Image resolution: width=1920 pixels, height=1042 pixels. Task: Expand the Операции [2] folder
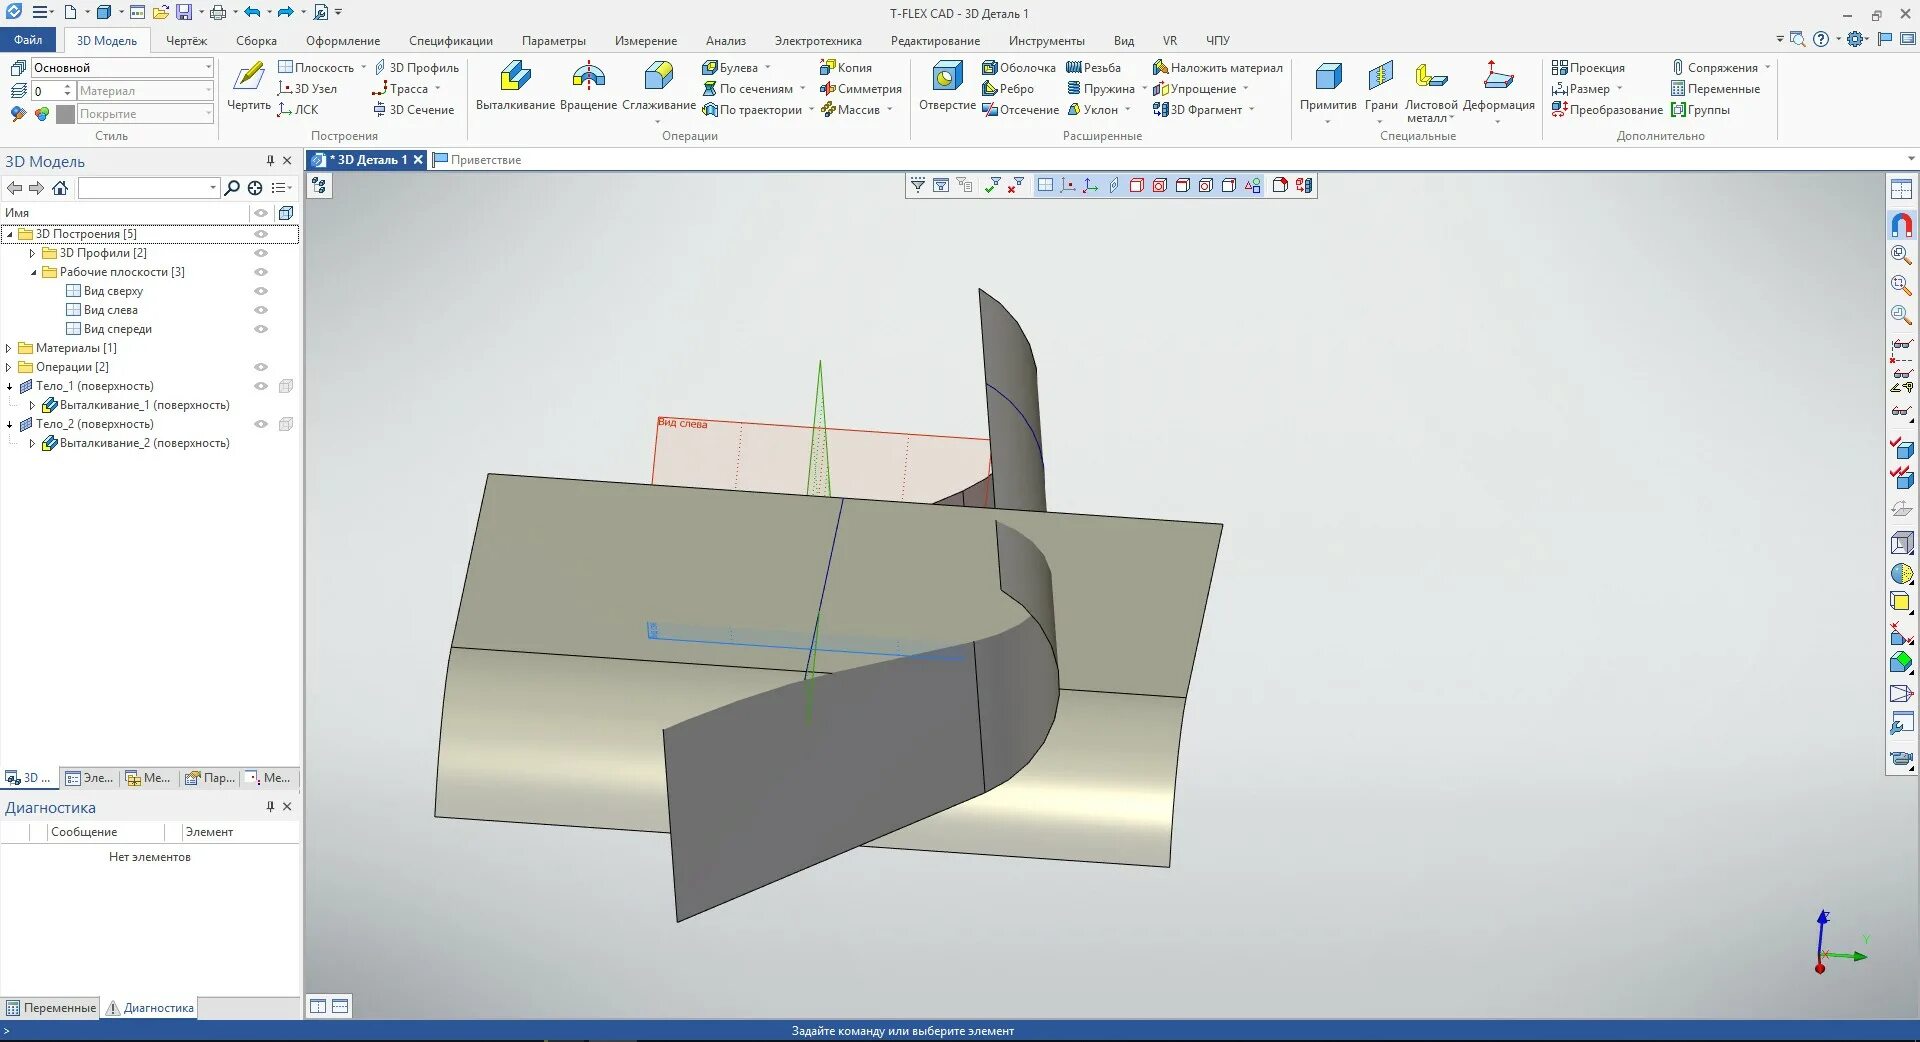(9, 367)
